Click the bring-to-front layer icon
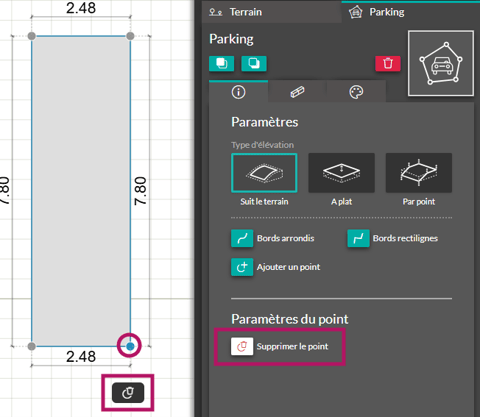 [x=222, y=63]
